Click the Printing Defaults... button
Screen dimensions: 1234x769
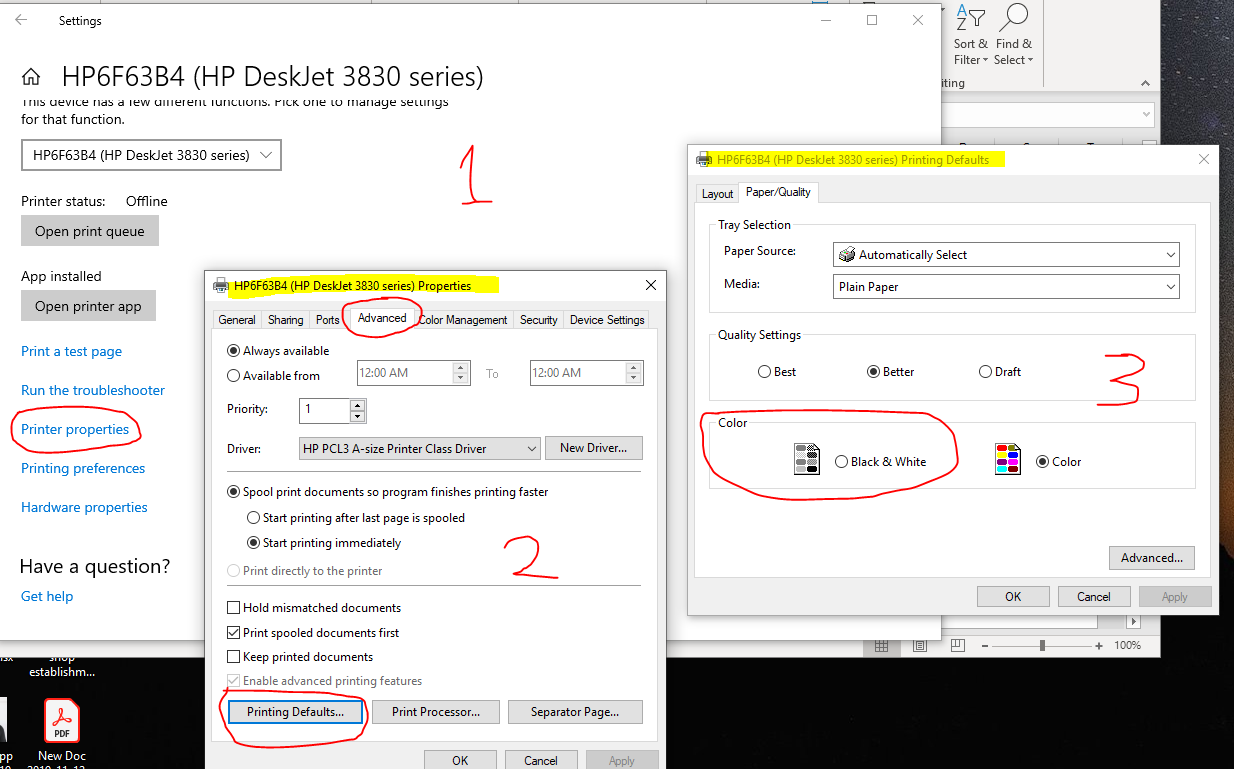point(295,712)
